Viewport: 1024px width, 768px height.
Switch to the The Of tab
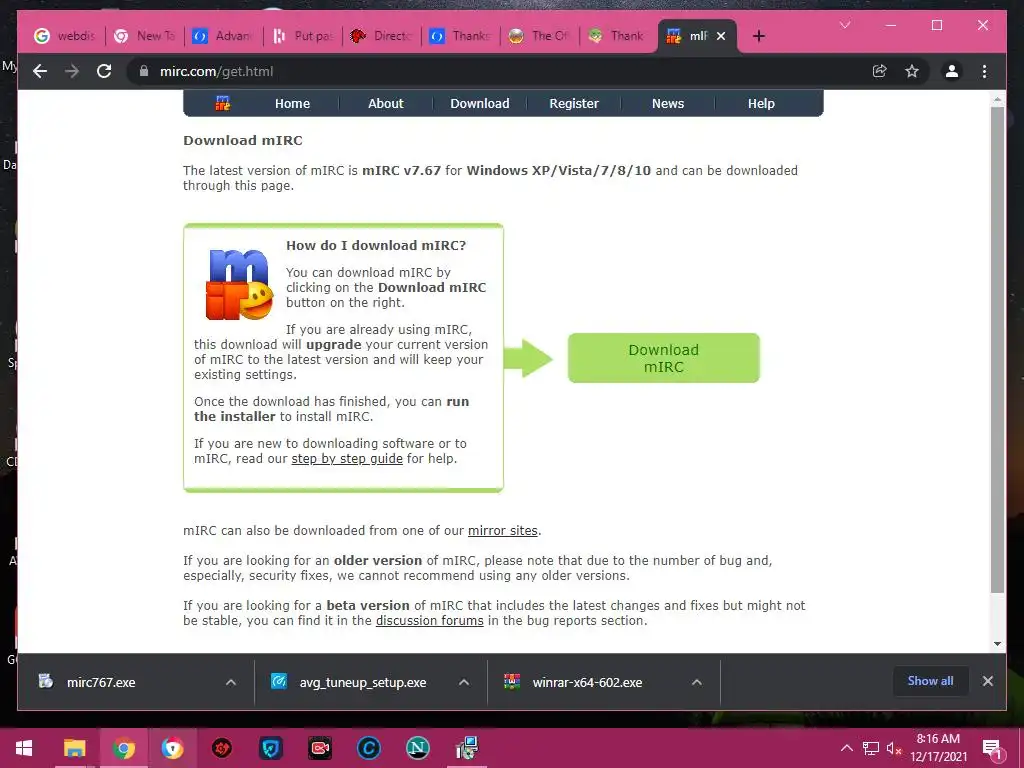539,36
